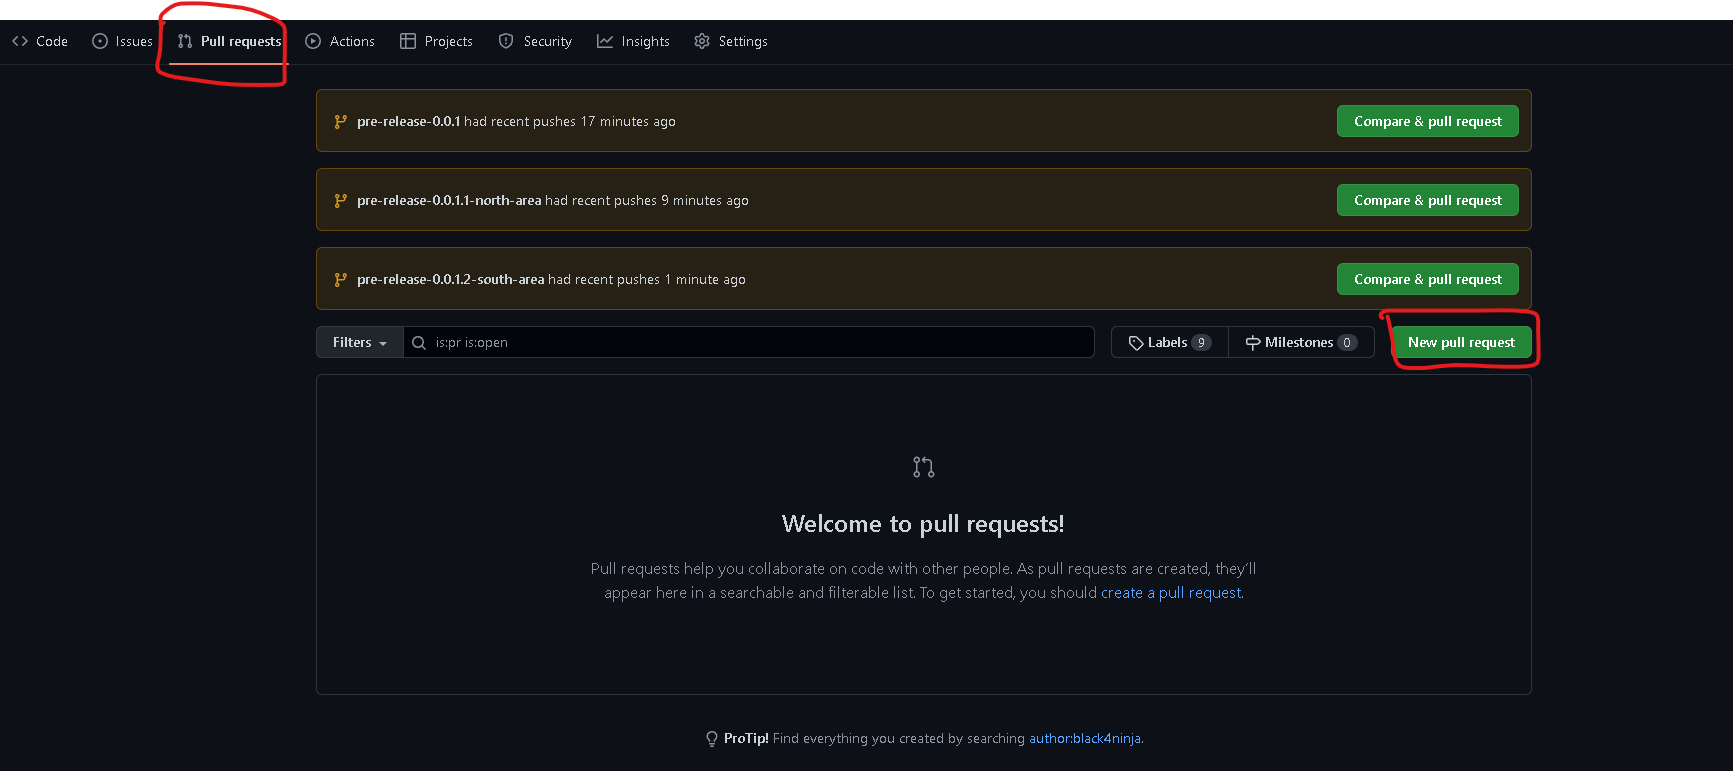Compare & pull request for pre-release-0.0.1
1733x771 pixels.
click(x=1427, y=121)
